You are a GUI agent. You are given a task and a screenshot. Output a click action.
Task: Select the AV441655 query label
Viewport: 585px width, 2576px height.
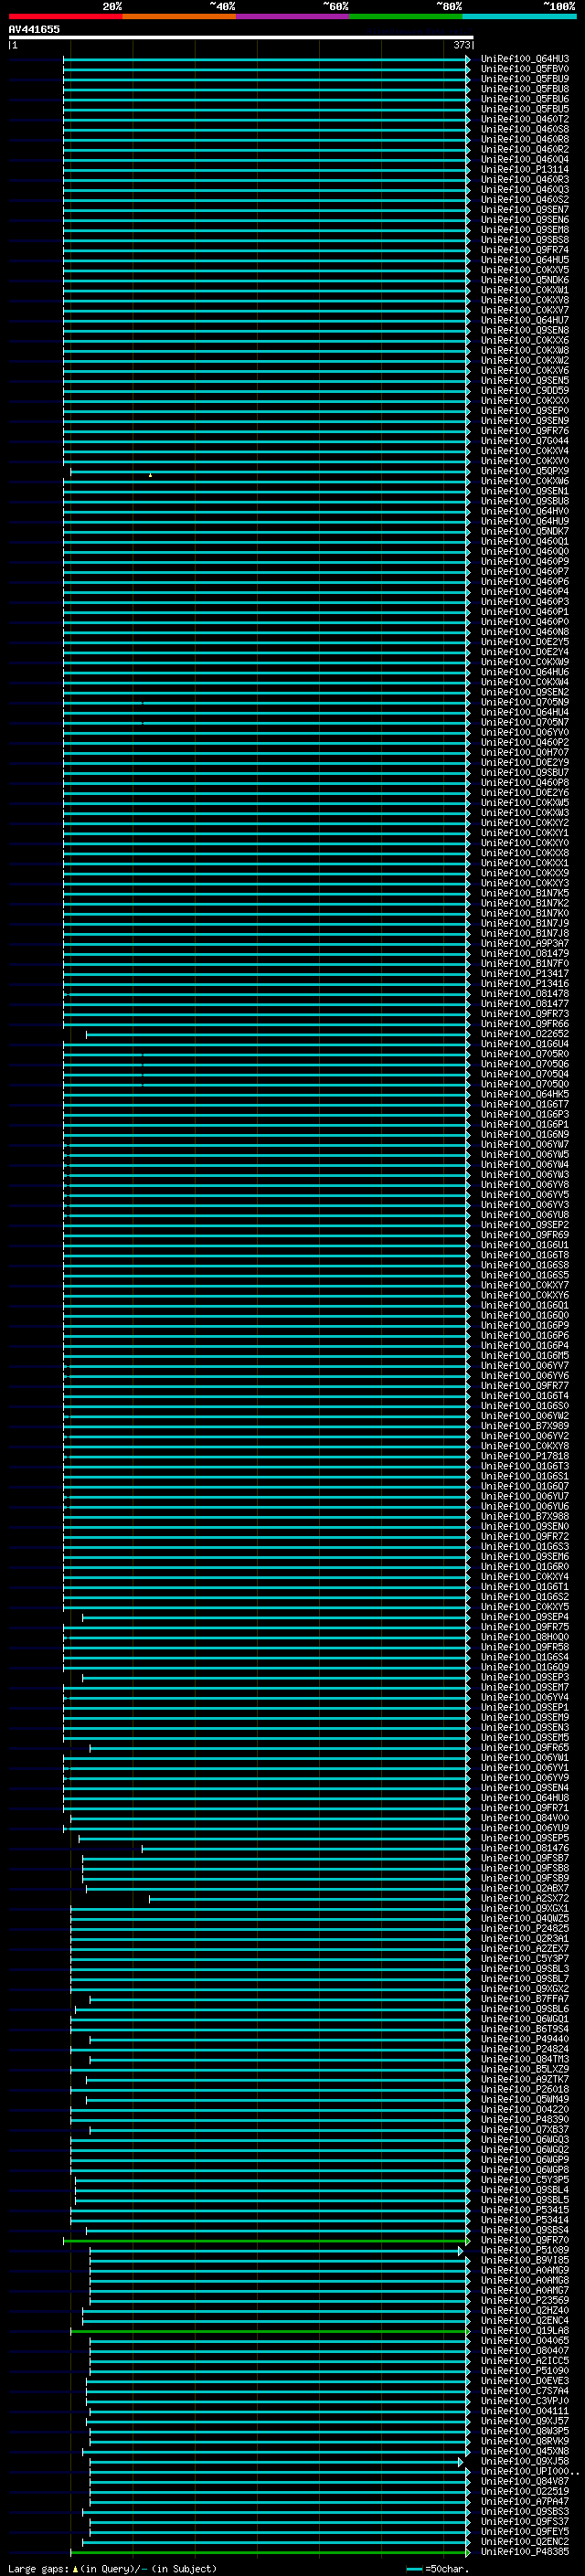(x=34, y=30)
